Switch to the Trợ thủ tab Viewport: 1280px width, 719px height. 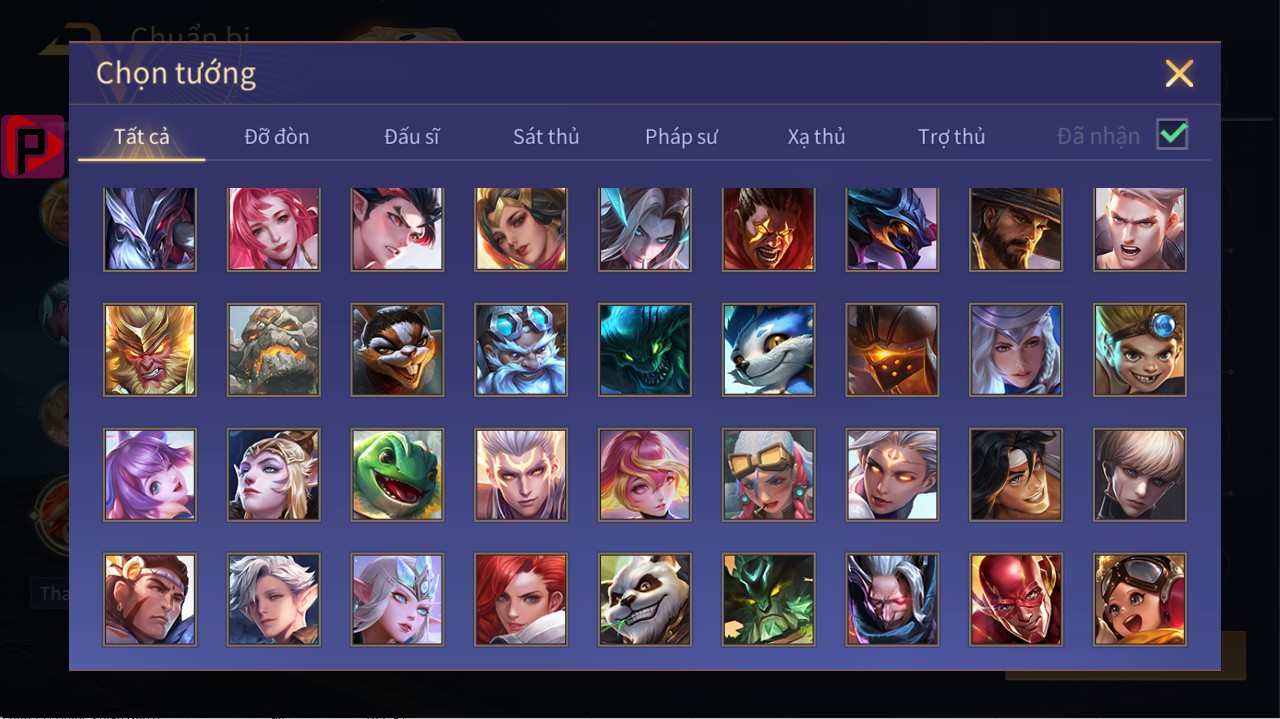point(952,136)
